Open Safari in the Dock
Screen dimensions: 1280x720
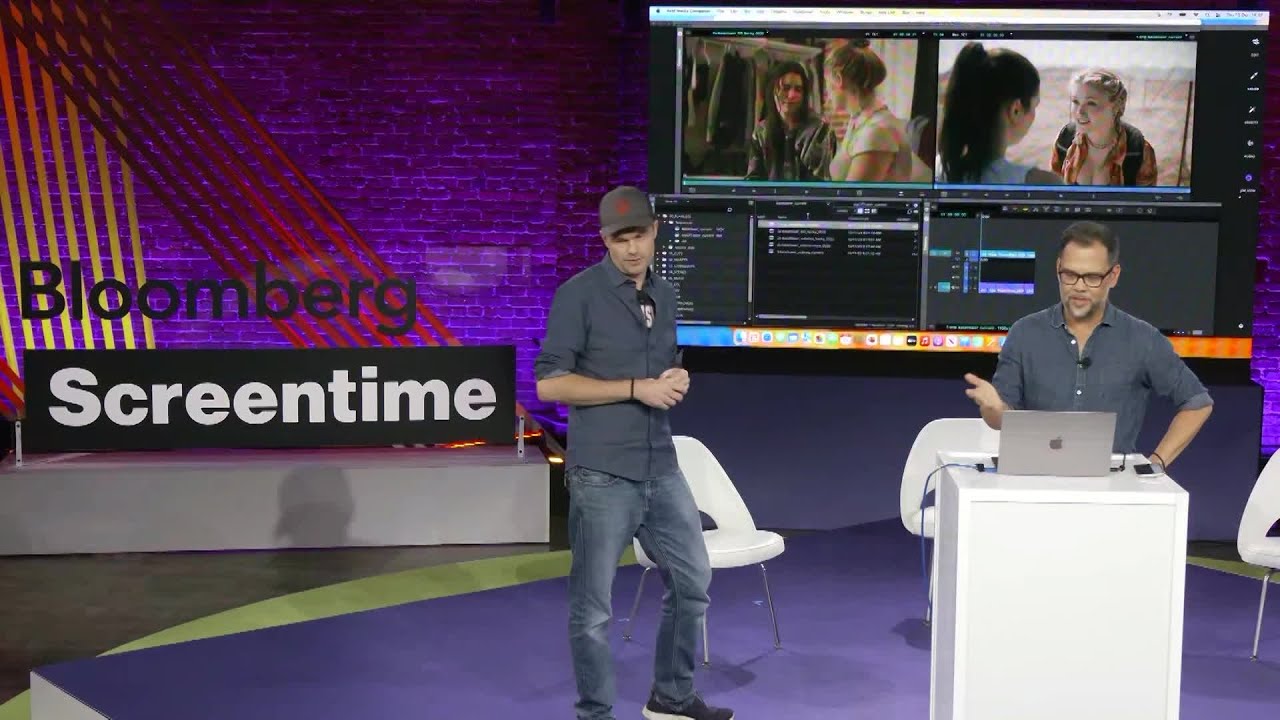767,337
